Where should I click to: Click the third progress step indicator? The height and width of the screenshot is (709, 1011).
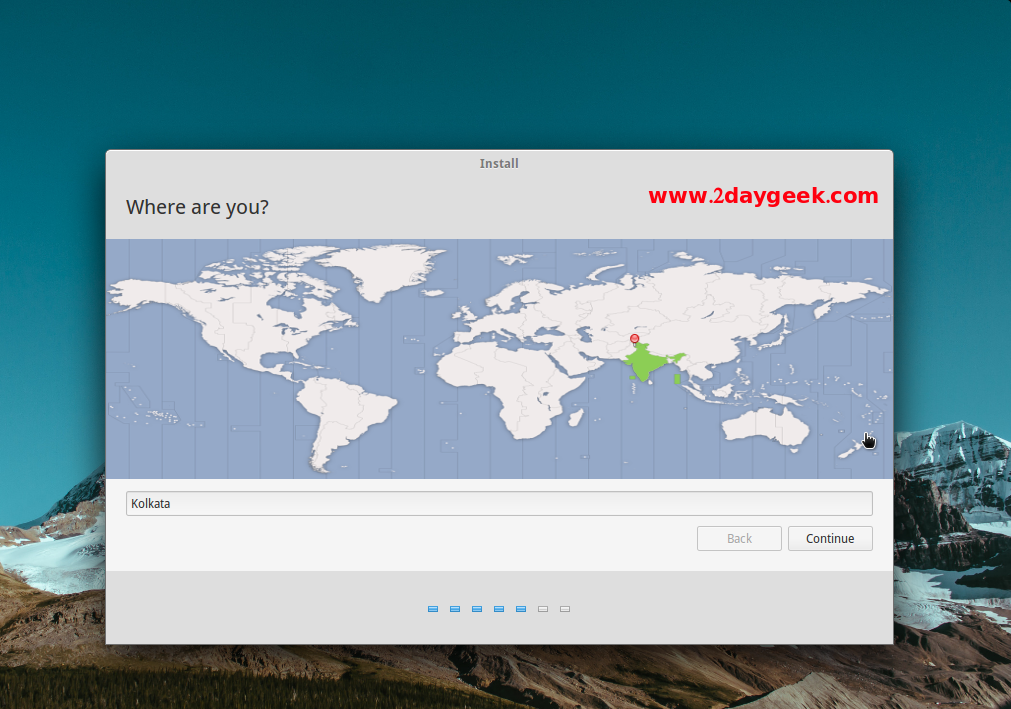coord(477,608)
